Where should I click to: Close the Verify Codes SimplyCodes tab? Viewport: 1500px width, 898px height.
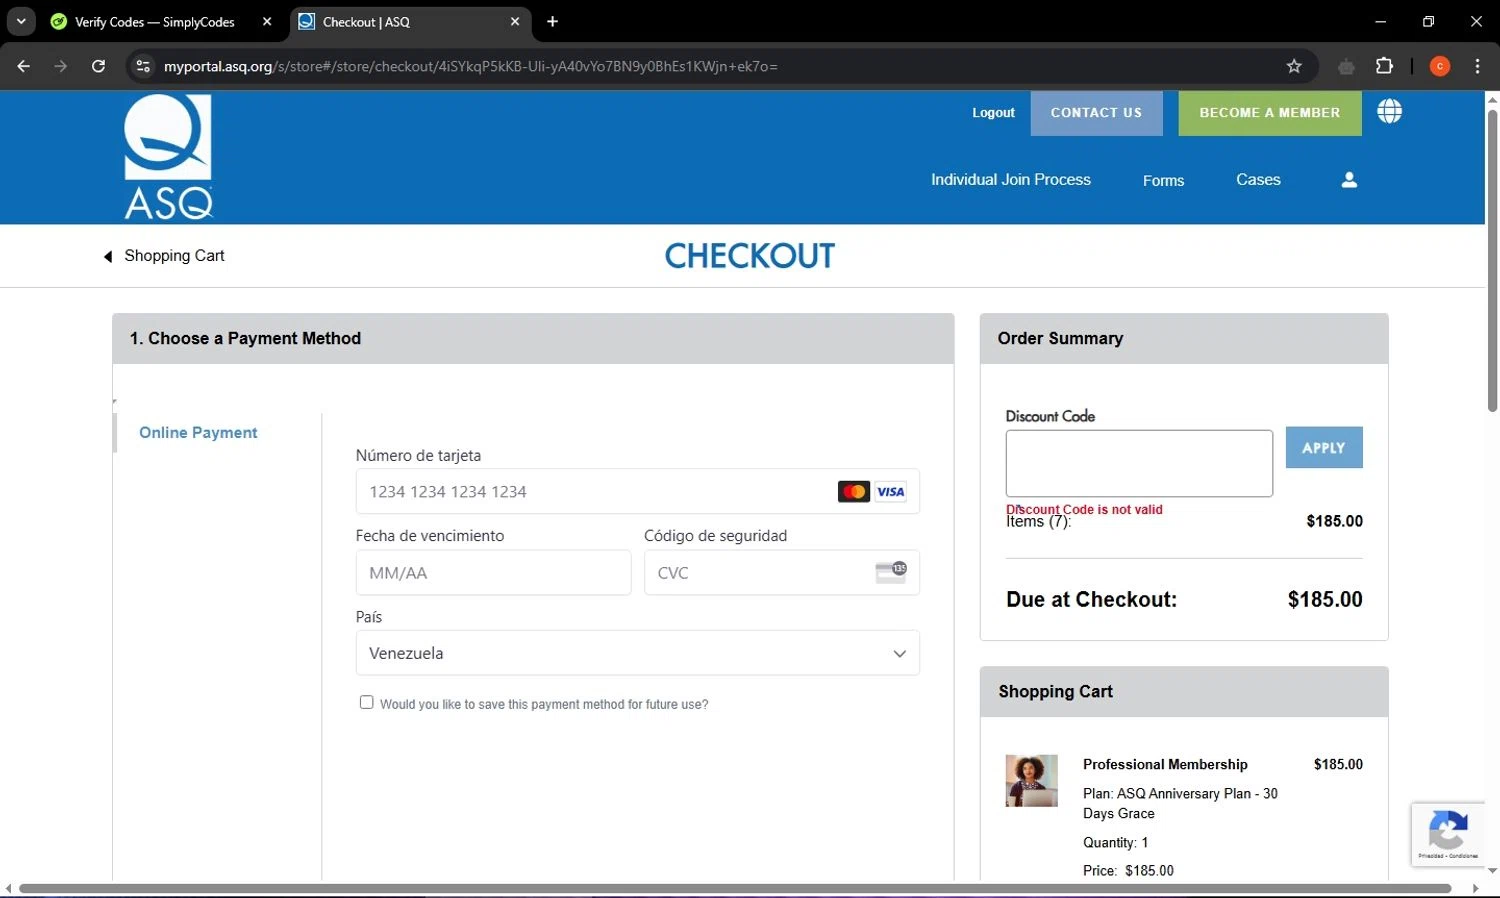tap(267, 21)
